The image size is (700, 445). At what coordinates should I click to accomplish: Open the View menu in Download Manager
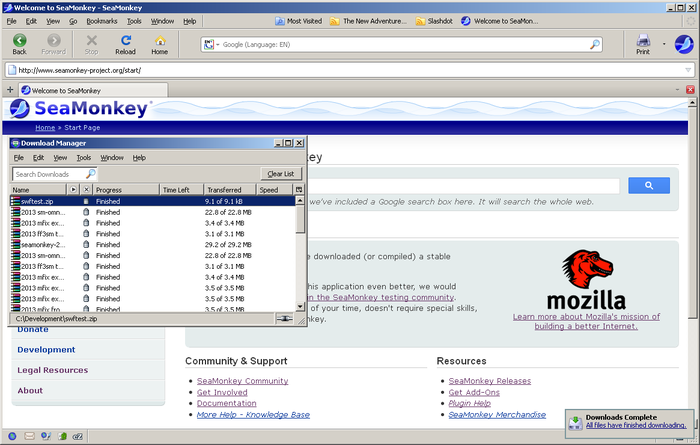tap(60, 158)
